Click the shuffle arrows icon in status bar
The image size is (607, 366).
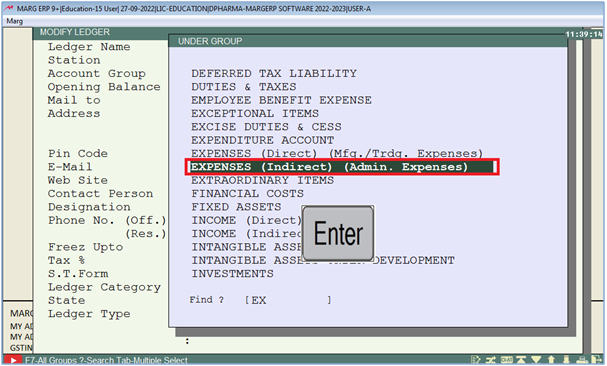491,360
